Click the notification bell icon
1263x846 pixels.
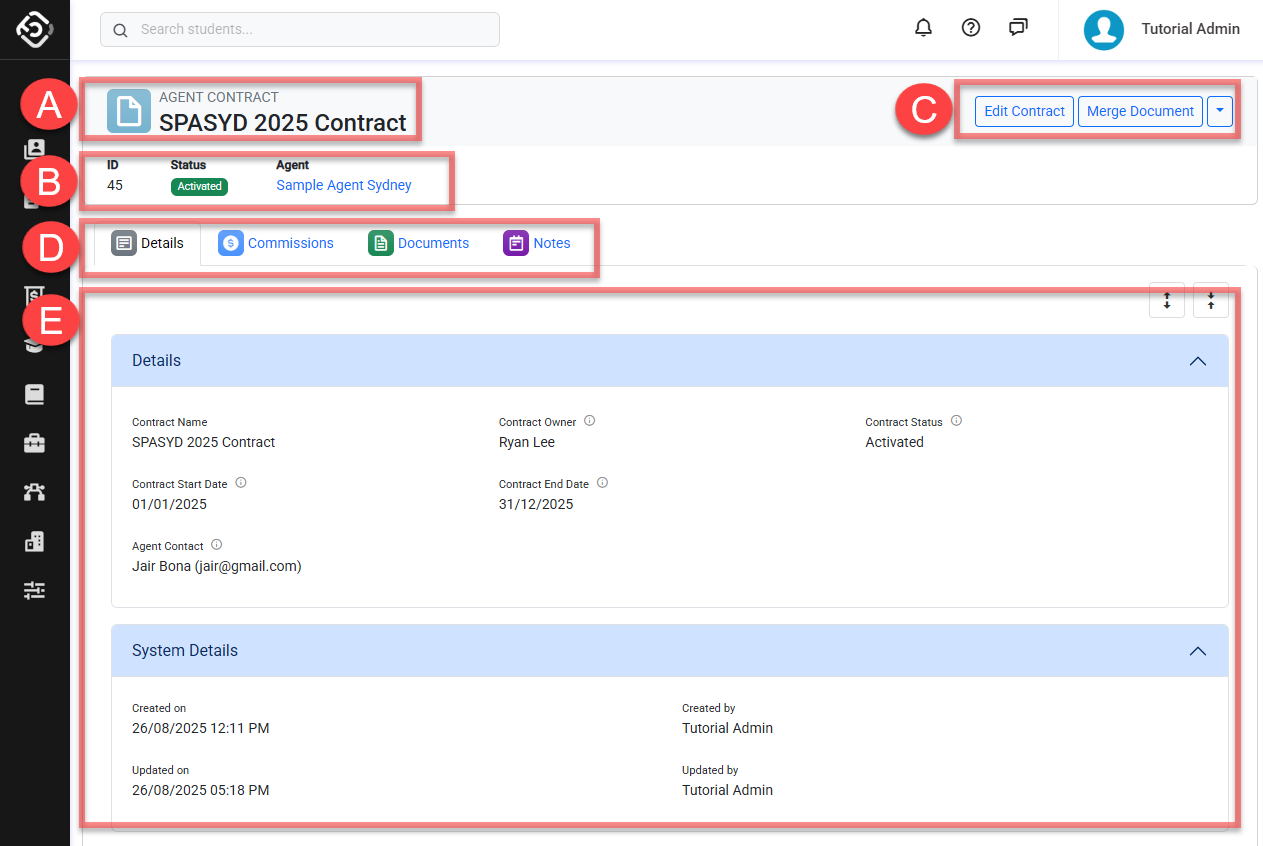tap(923, 28)
